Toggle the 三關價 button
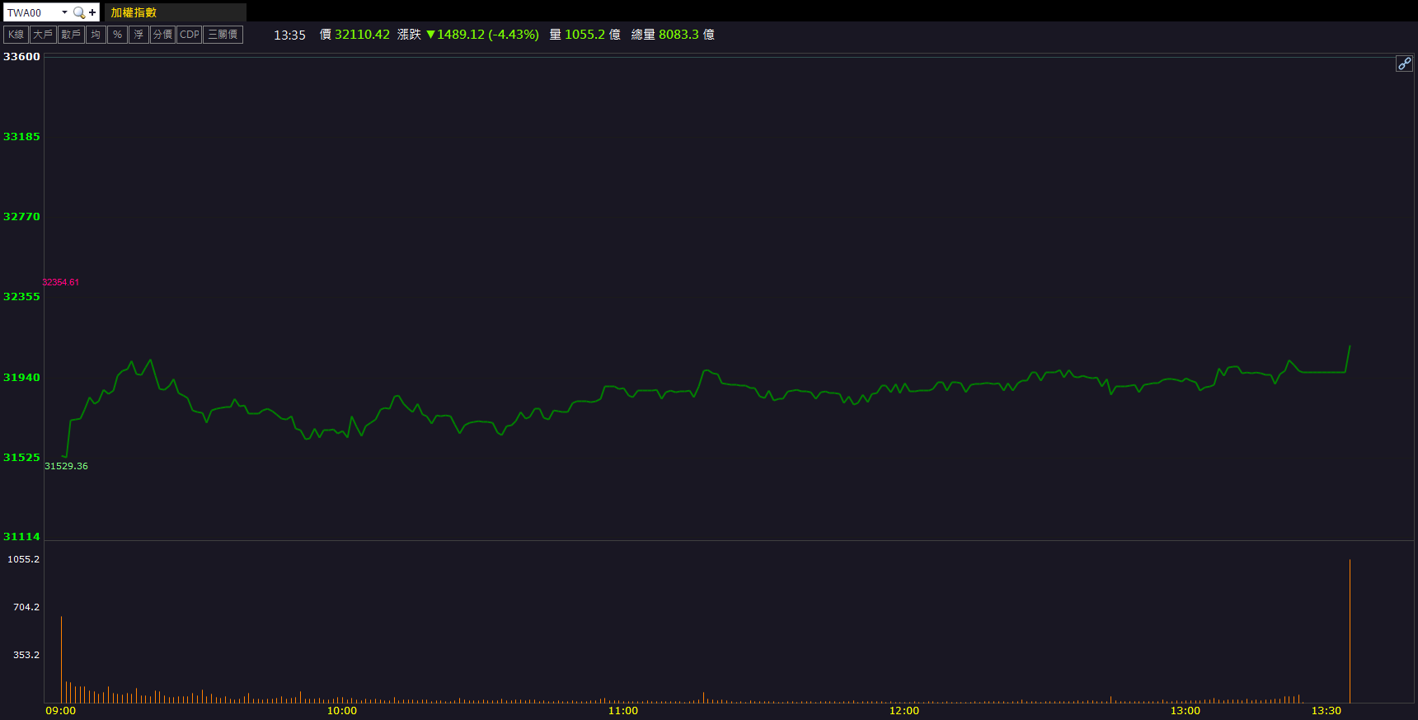 [x=223, y=35]
